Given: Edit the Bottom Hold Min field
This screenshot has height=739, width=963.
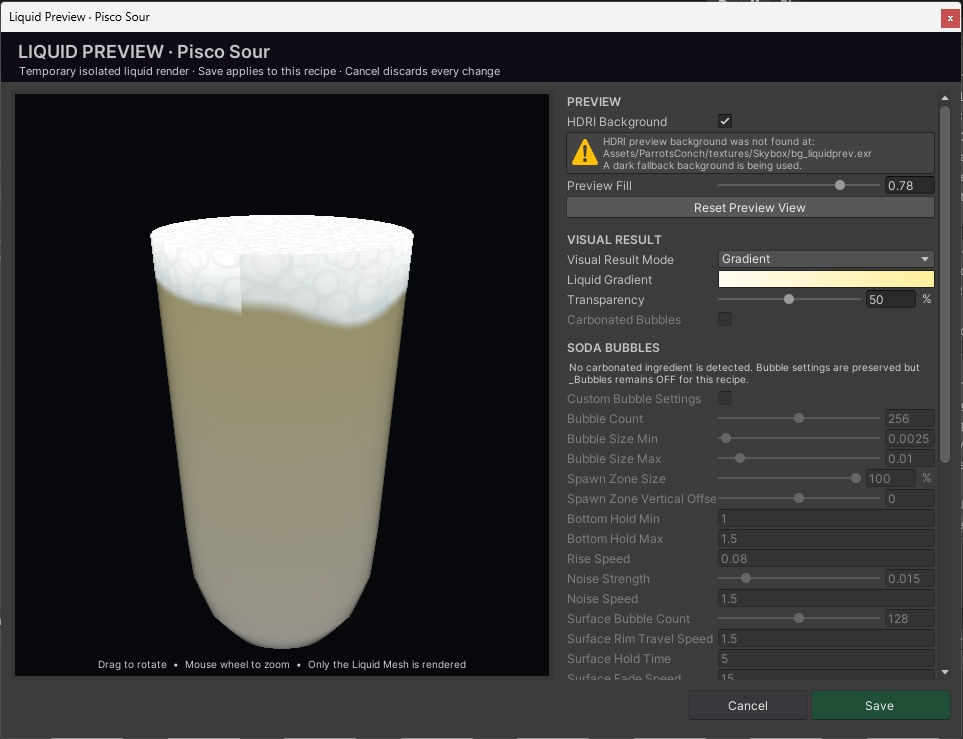Looking at the screenshot, I should [x=826, y=518].
